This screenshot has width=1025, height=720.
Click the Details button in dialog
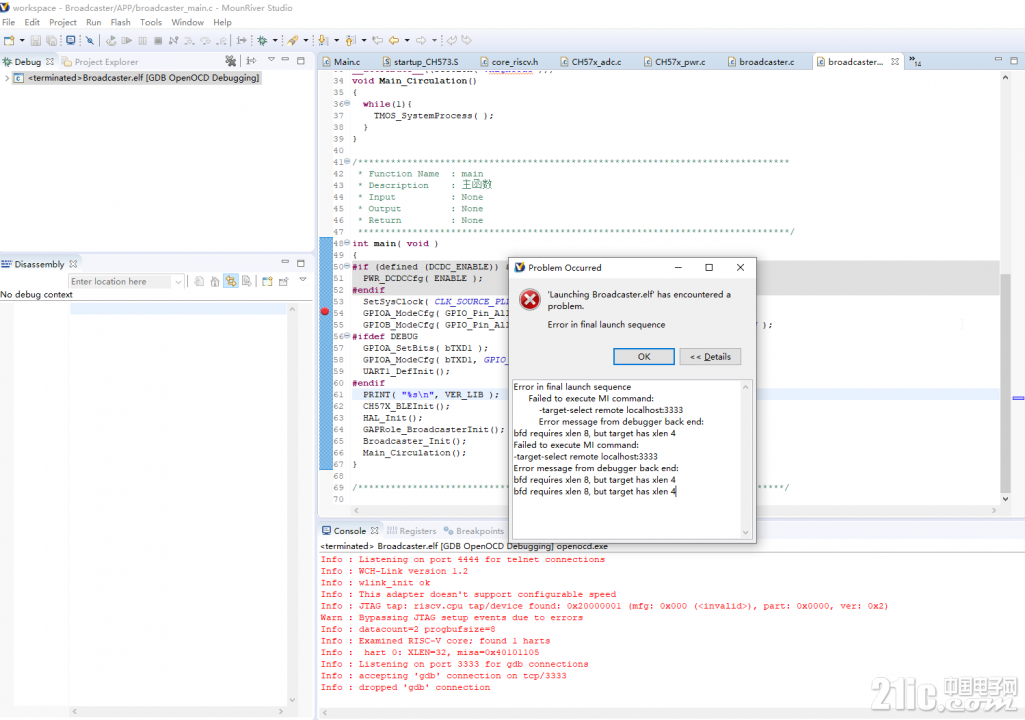tap(710, 356)
